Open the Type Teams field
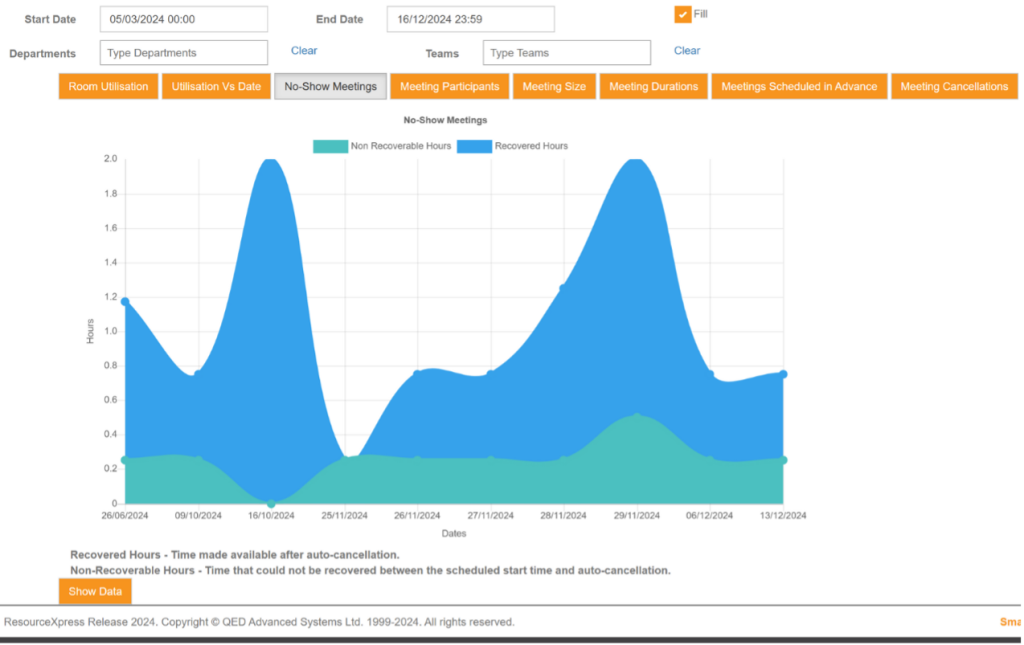 pos(566,53)
